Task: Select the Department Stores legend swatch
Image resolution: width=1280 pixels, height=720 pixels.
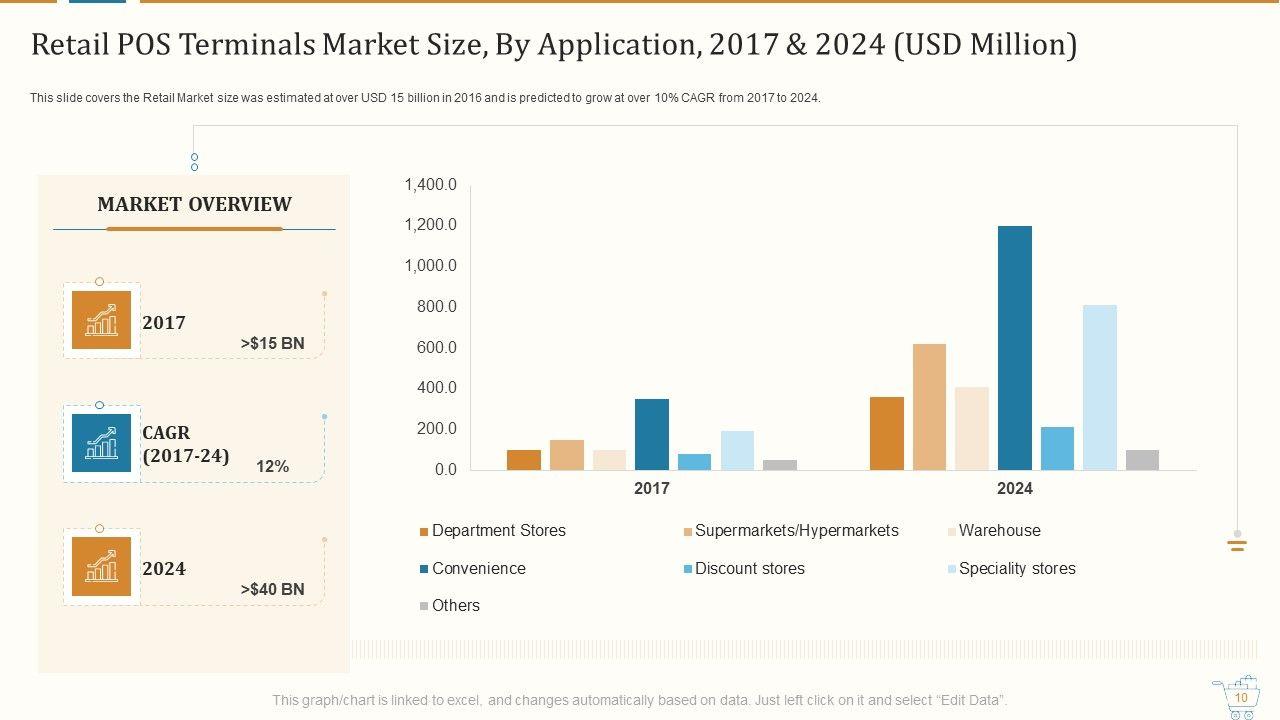Action: [424, 532]
